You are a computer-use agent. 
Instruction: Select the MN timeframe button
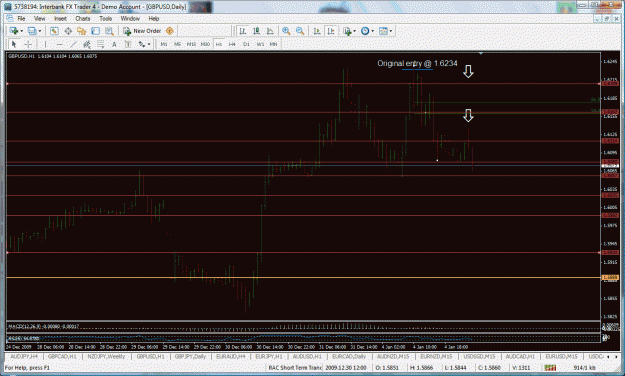click(x=273, y=44)
